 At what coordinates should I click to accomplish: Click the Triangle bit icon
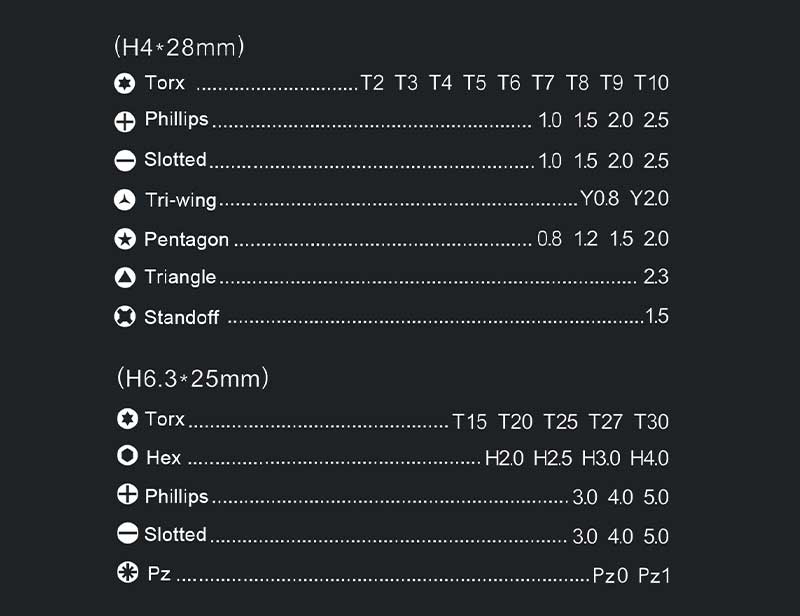pyautogui.click(x=124, y=278)
